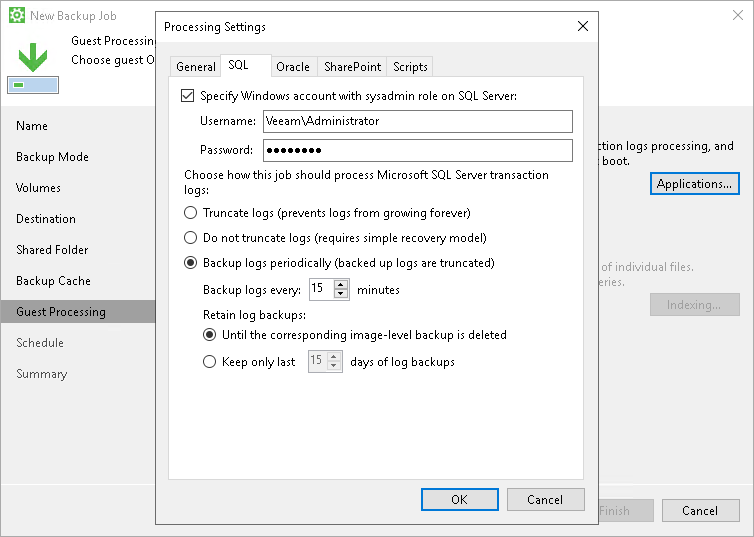The height and width of the screenshot is (537, 754).
Task: Close the New Backup Job window
Action: point(738,15)
